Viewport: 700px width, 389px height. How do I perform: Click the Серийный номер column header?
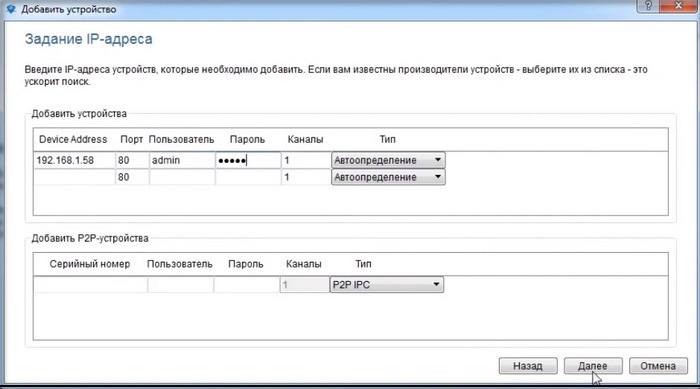click(x=90, y=264)
